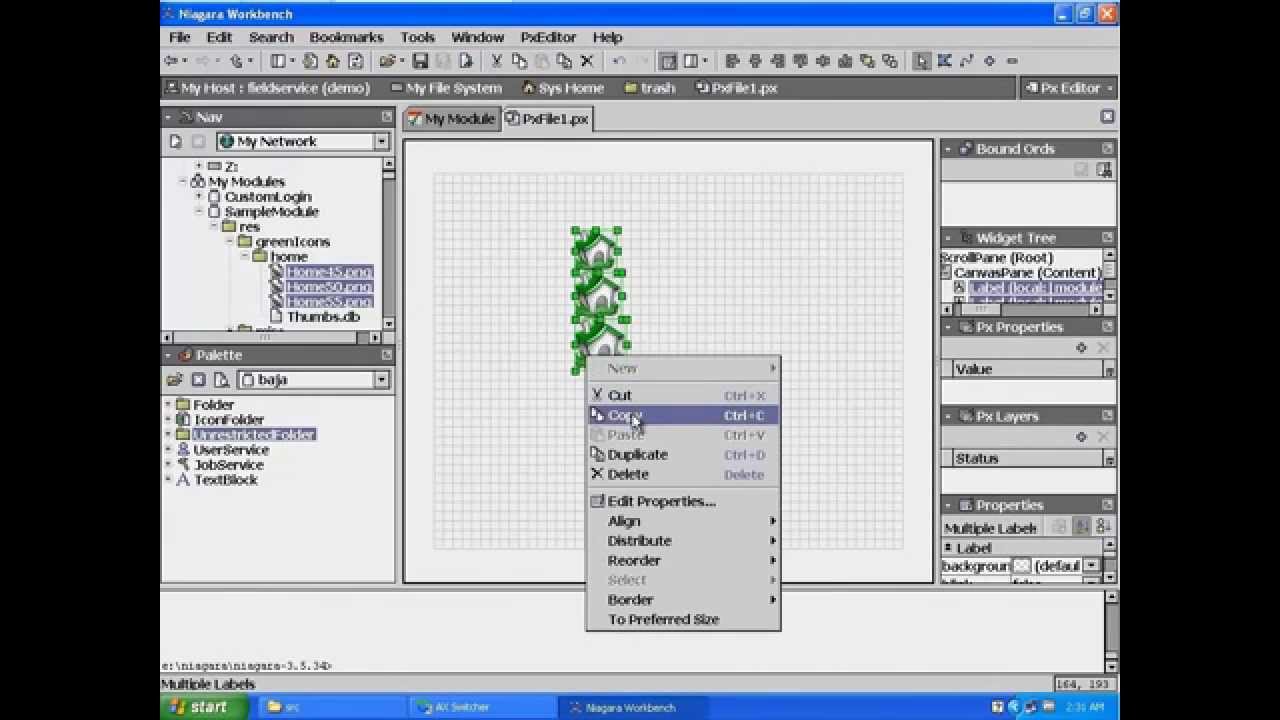
Task: Collapse the SampleModule tree node
Action: click(199, 212)
